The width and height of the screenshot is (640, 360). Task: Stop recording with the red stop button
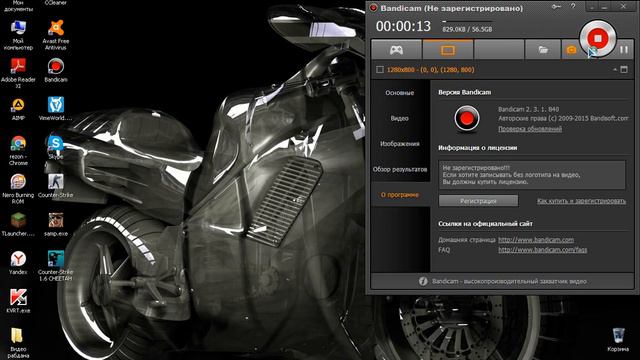(x=598, y=38)
